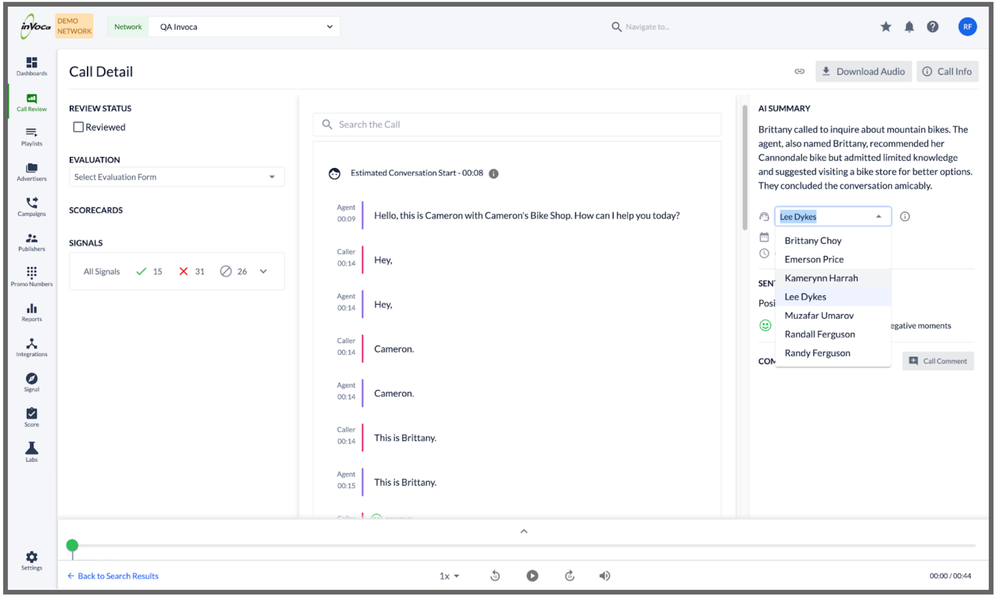Go to Campaigns in the sidebar
The image size is (999, 598).
[x=31, y=206]
